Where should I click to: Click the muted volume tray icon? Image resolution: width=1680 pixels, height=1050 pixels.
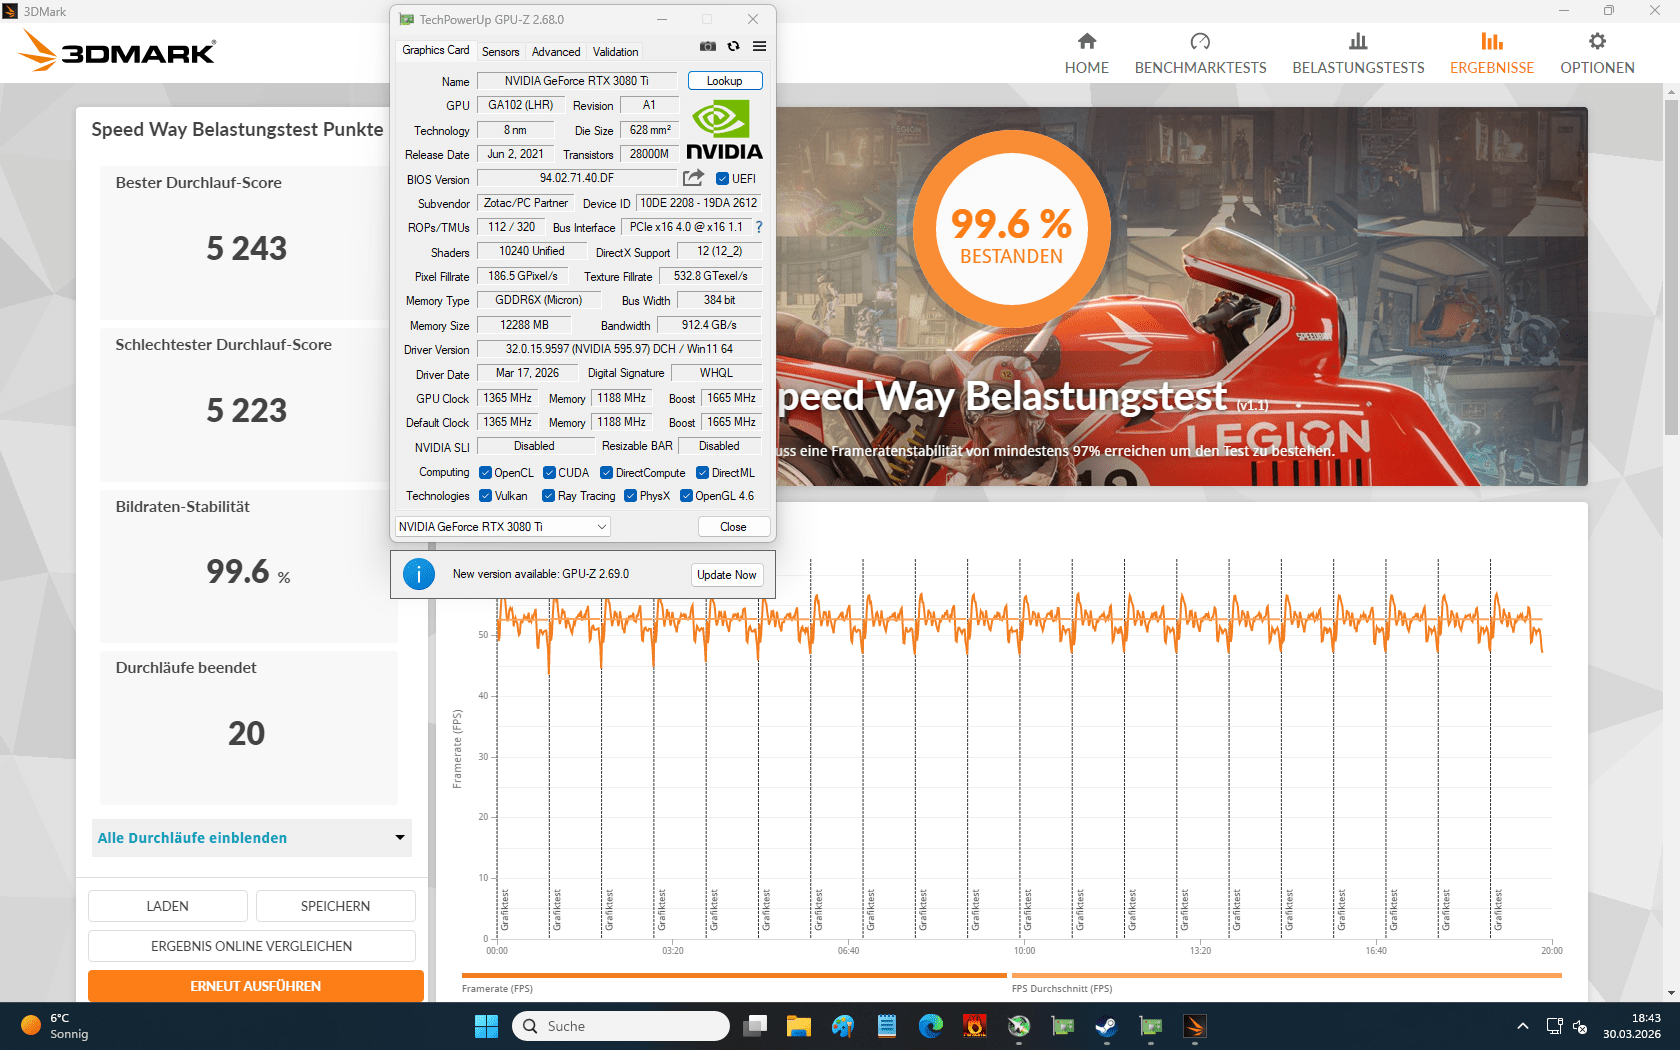tap(1580, 1026)
